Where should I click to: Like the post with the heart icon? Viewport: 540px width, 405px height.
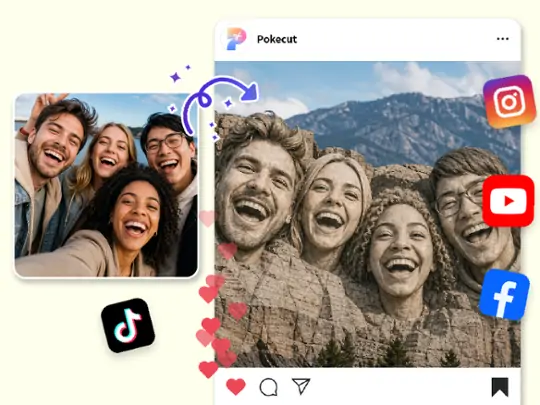click(x=236, y=386)
